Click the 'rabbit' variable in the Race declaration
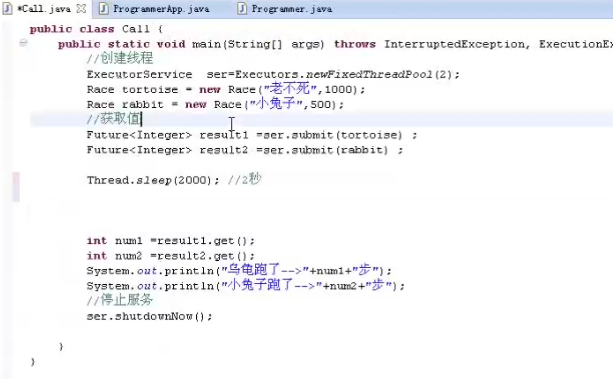Viewport: 613px width, 379px height. (143, 105)
